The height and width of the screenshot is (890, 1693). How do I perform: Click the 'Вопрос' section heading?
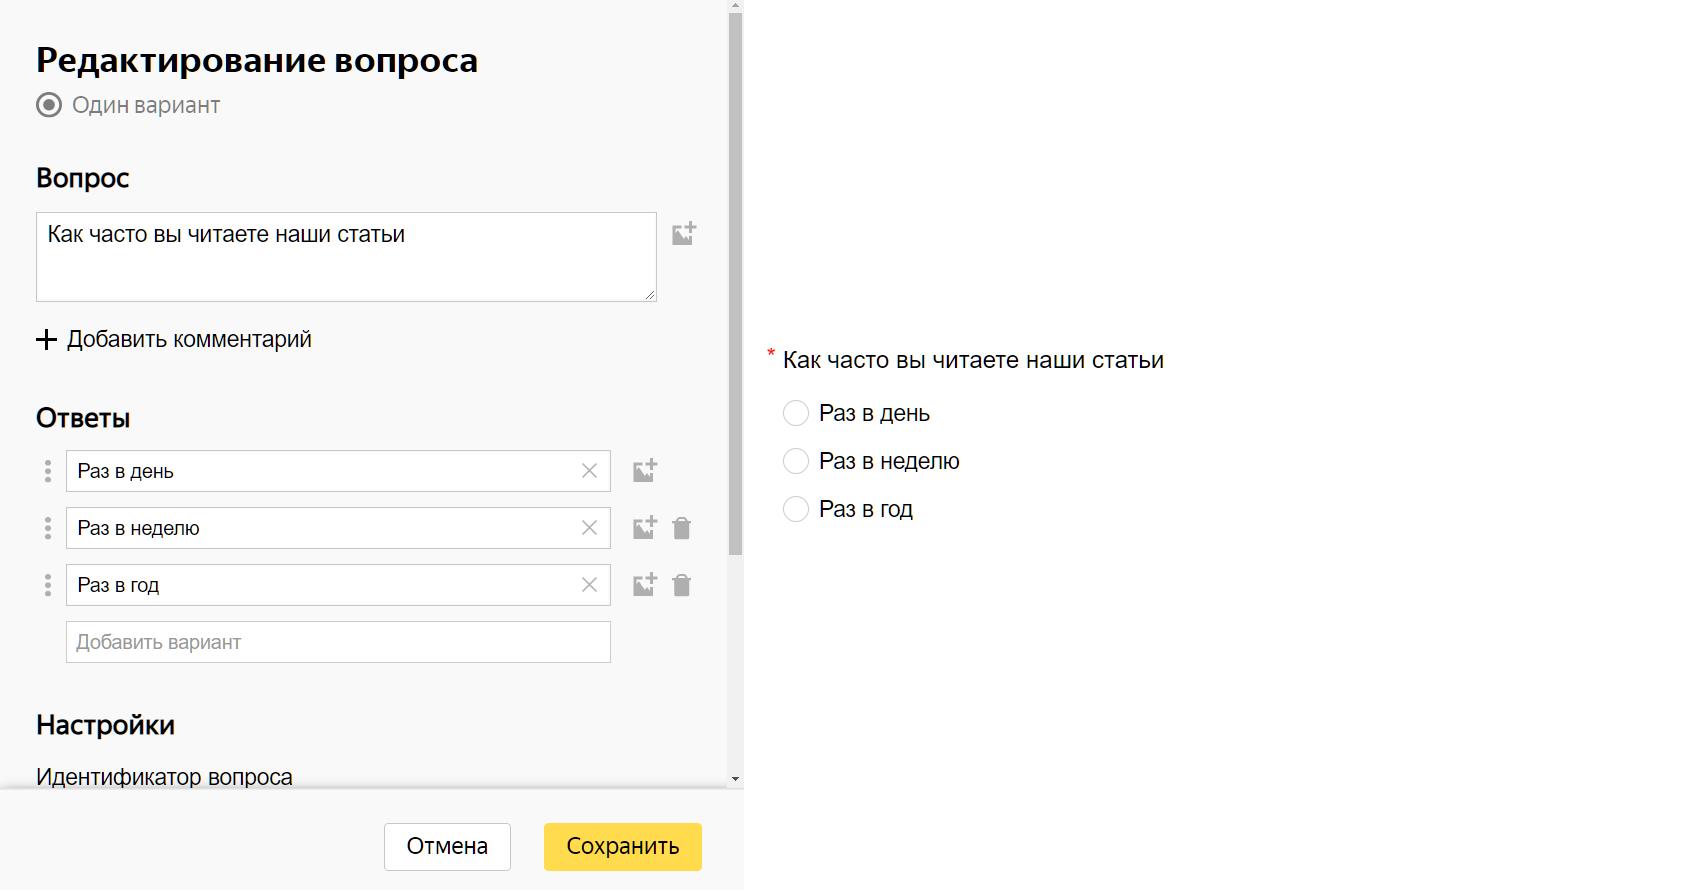click(83, 178)
